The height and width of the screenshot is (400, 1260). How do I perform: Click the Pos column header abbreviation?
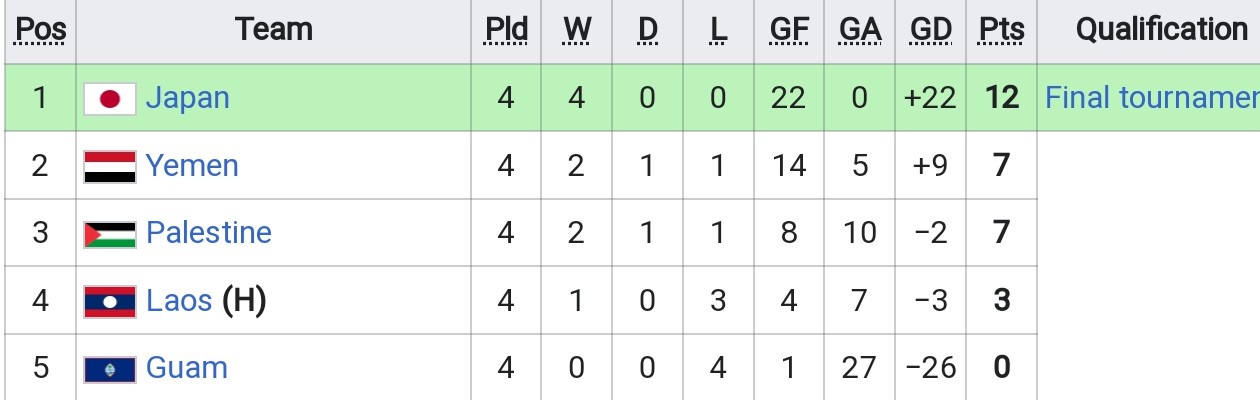[x=41, y=30]
